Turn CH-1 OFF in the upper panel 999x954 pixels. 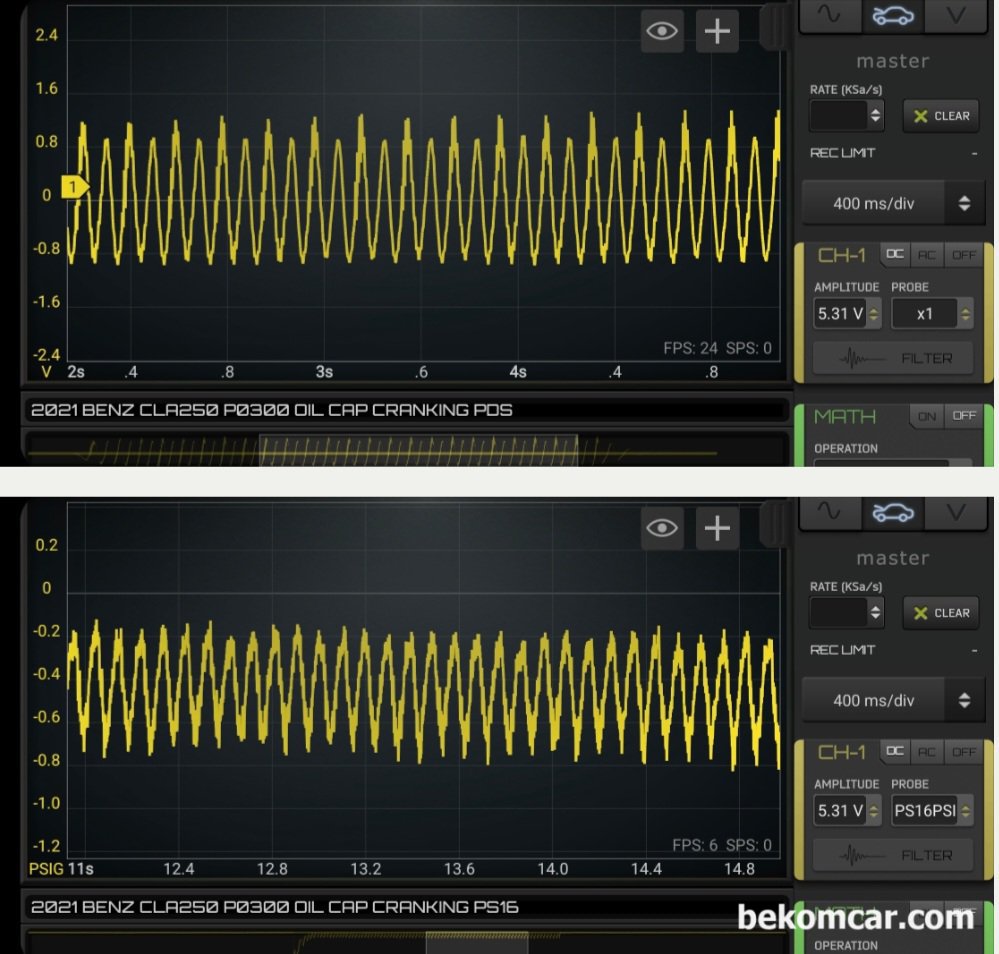963,255
